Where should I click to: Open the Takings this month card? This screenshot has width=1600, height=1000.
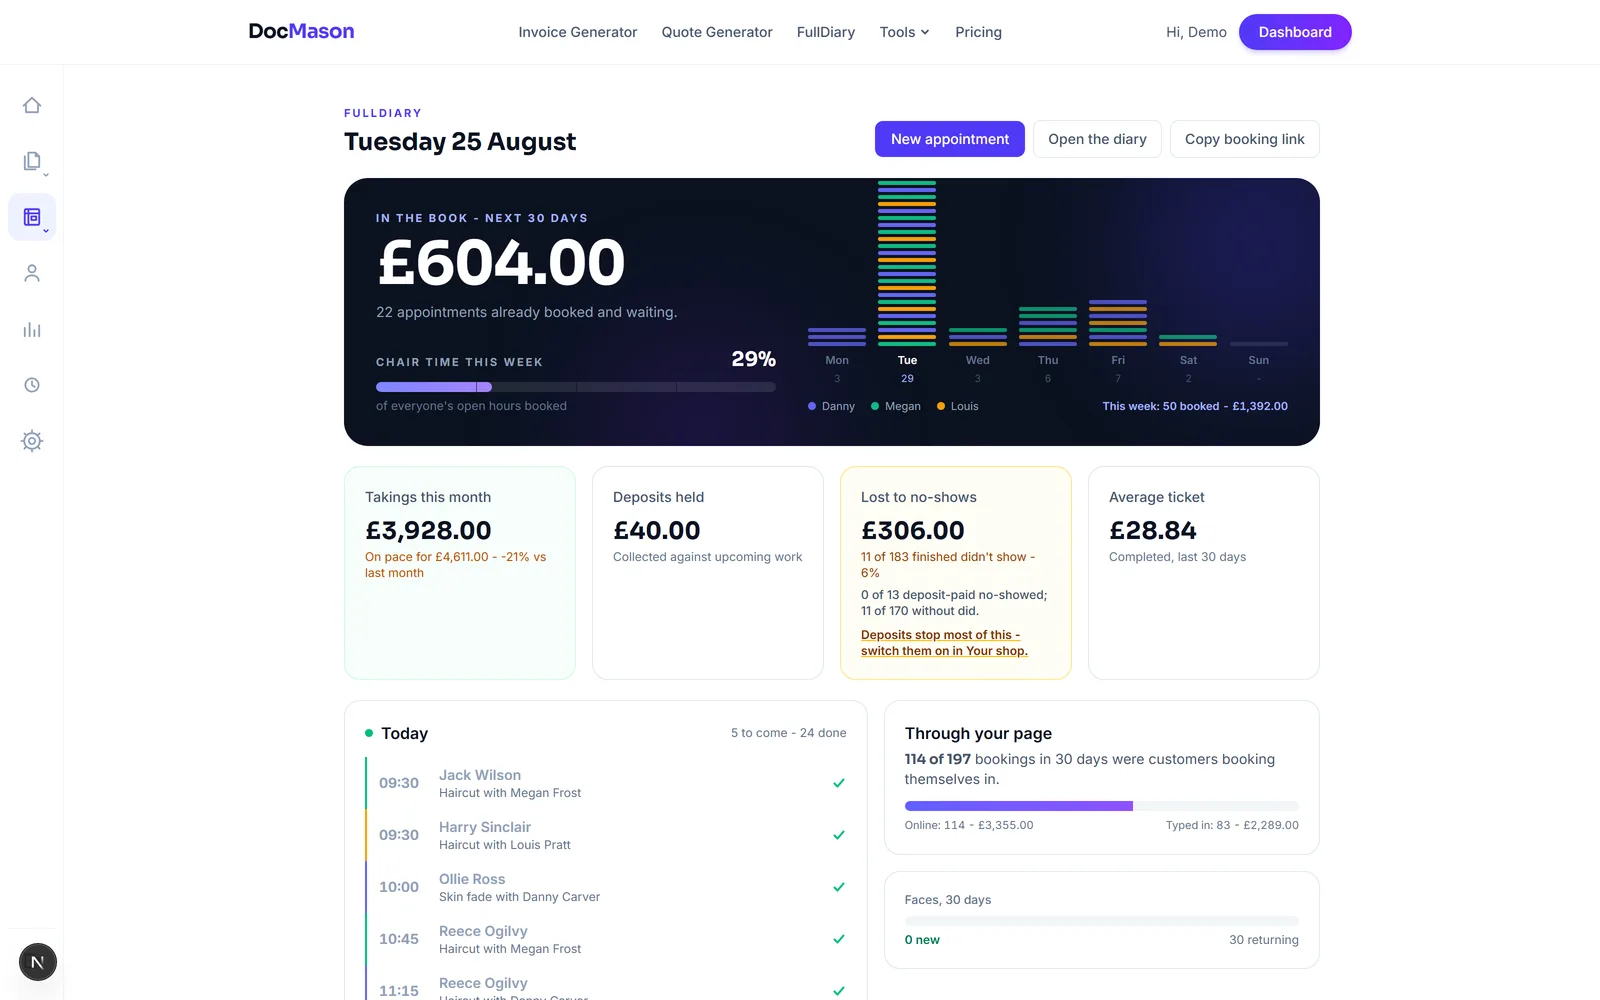[x=460, y=573]
